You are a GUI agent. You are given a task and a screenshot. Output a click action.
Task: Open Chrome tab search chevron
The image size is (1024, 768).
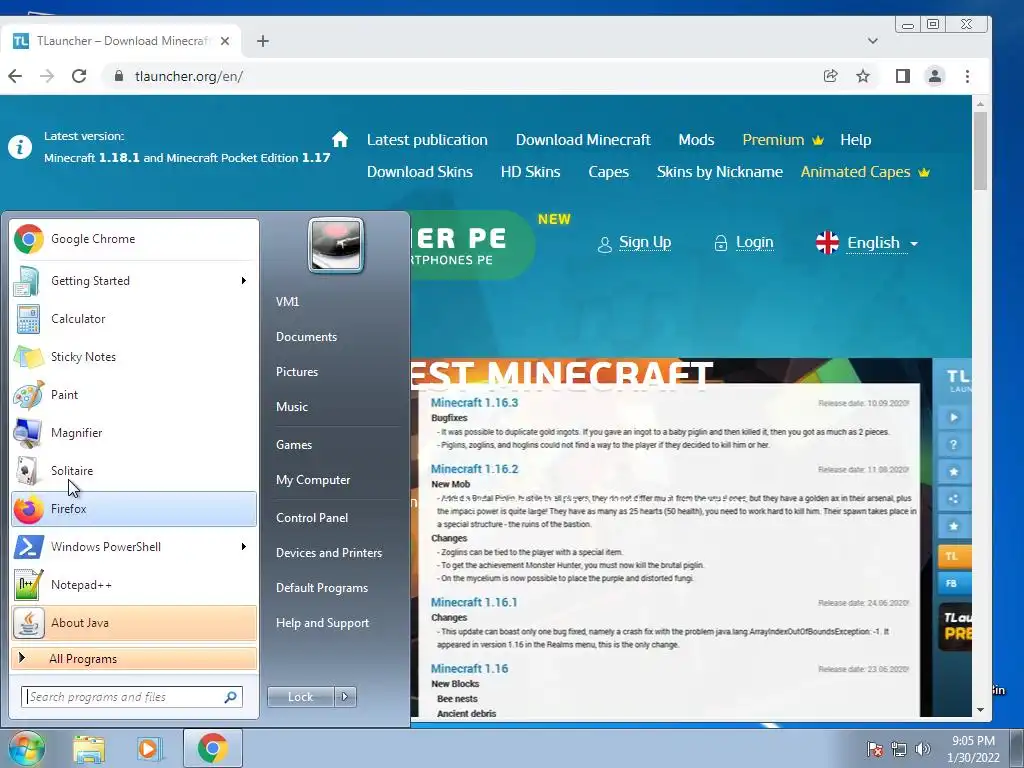(x=872, y=40)
